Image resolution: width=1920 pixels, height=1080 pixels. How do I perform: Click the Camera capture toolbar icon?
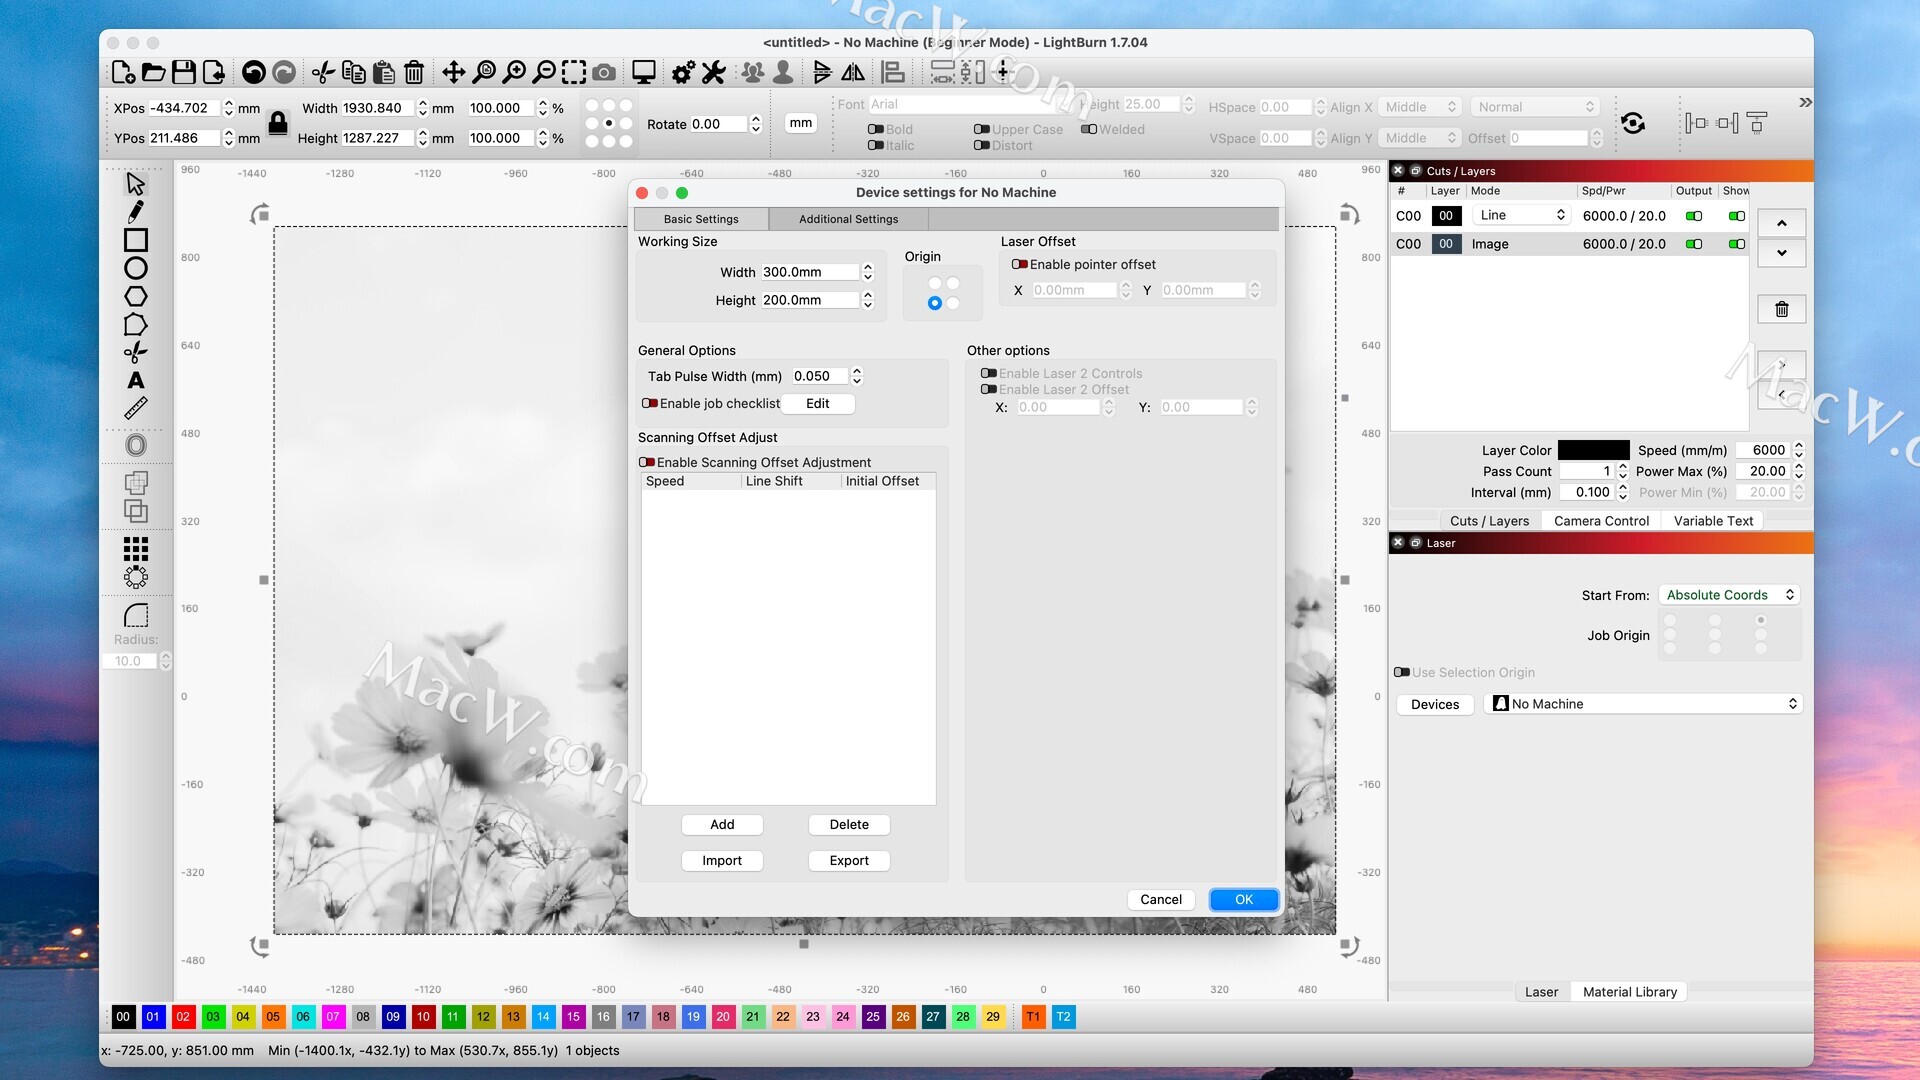pos(604,72)
